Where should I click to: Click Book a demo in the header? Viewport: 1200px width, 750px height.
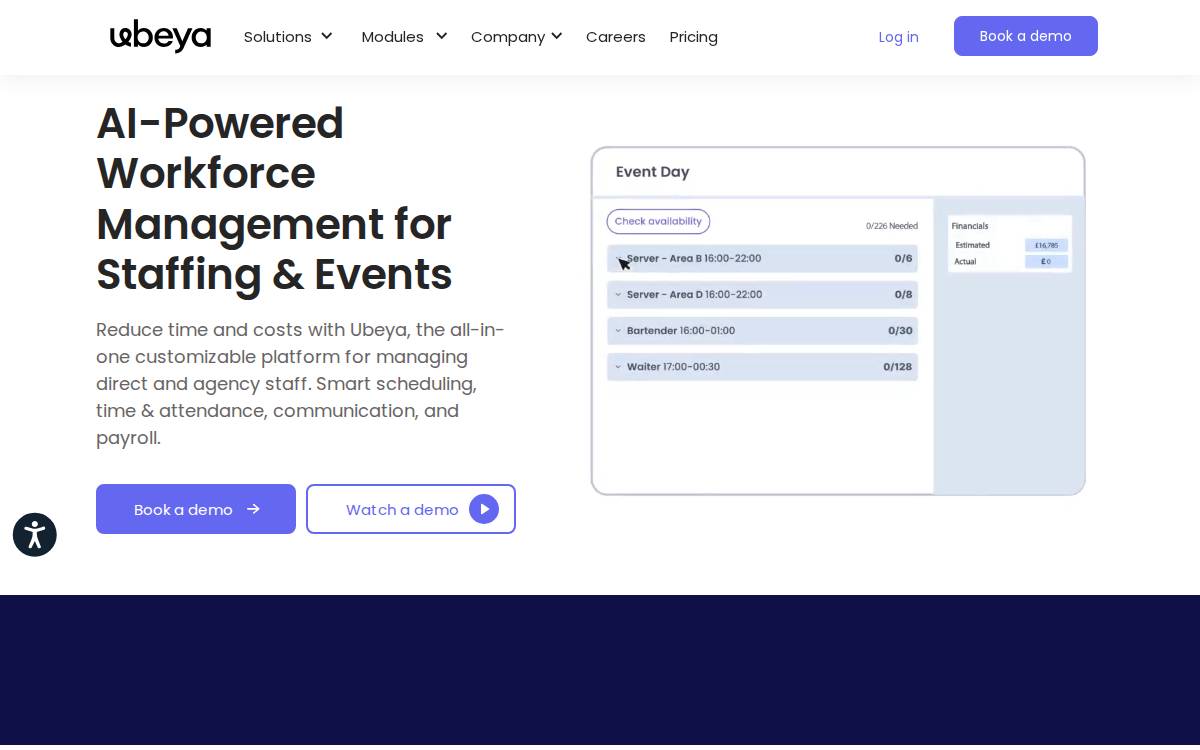(1026, 36)
